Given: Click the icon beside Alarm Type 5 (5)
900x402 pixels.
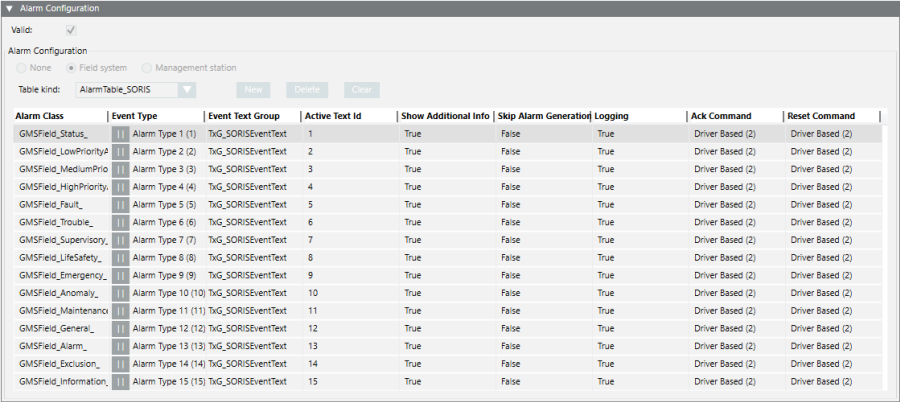Looking at the screenshot, I should coord(120,204).
